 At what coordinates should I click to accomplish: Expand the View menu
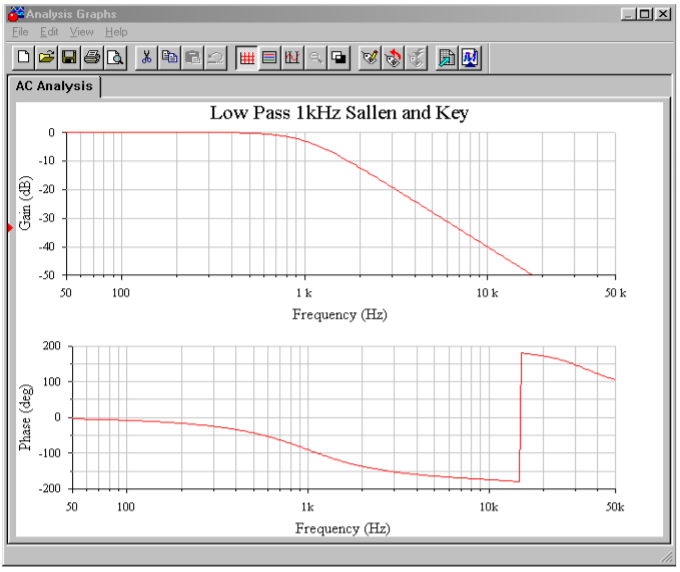pyautogui.click(x=81, y=32)
